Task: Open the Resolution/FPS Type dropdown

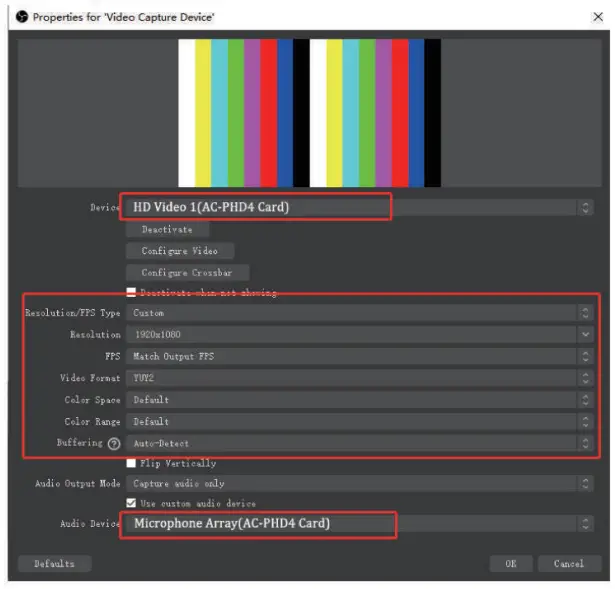Action: (360, 313)
